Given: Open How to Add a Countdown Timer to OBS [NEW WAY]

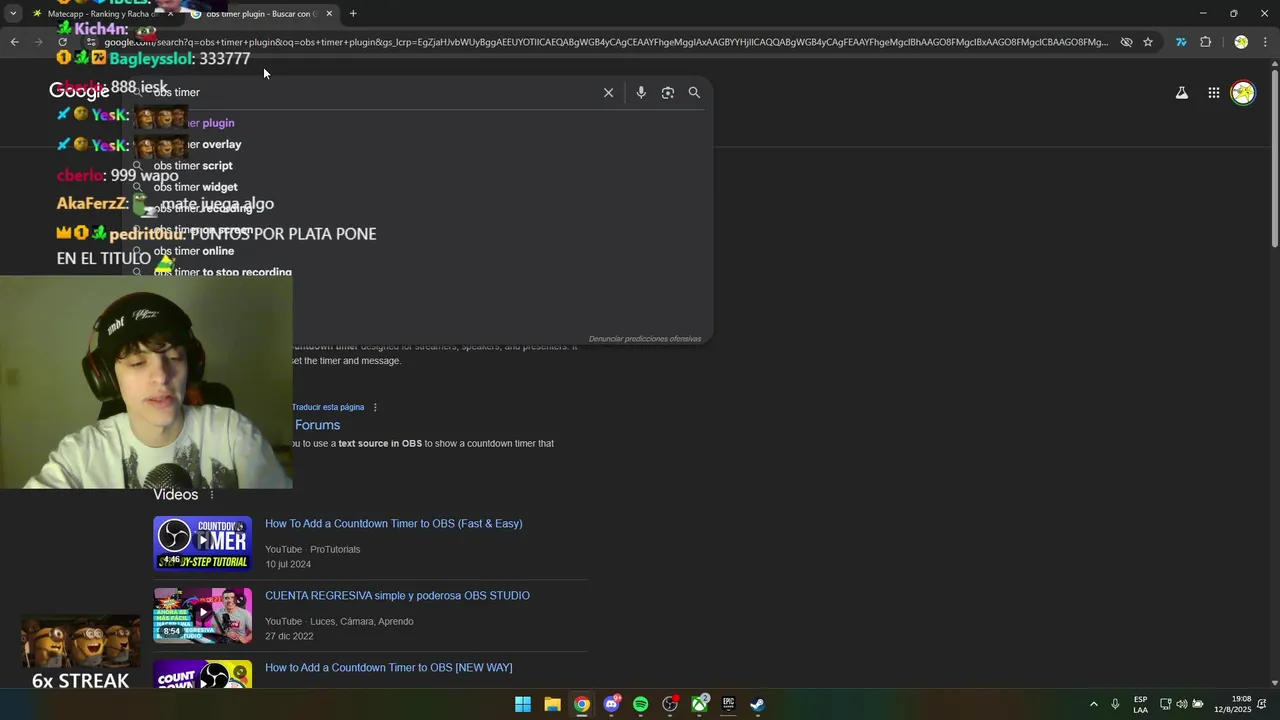Looking at the screenshot, I should click(388, 668).
